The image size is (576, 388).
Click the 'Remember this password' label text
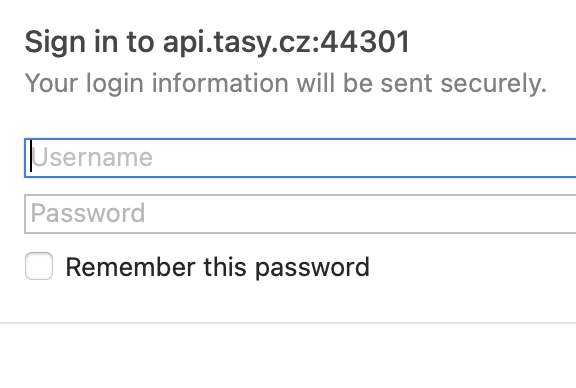tap(217, 267)
